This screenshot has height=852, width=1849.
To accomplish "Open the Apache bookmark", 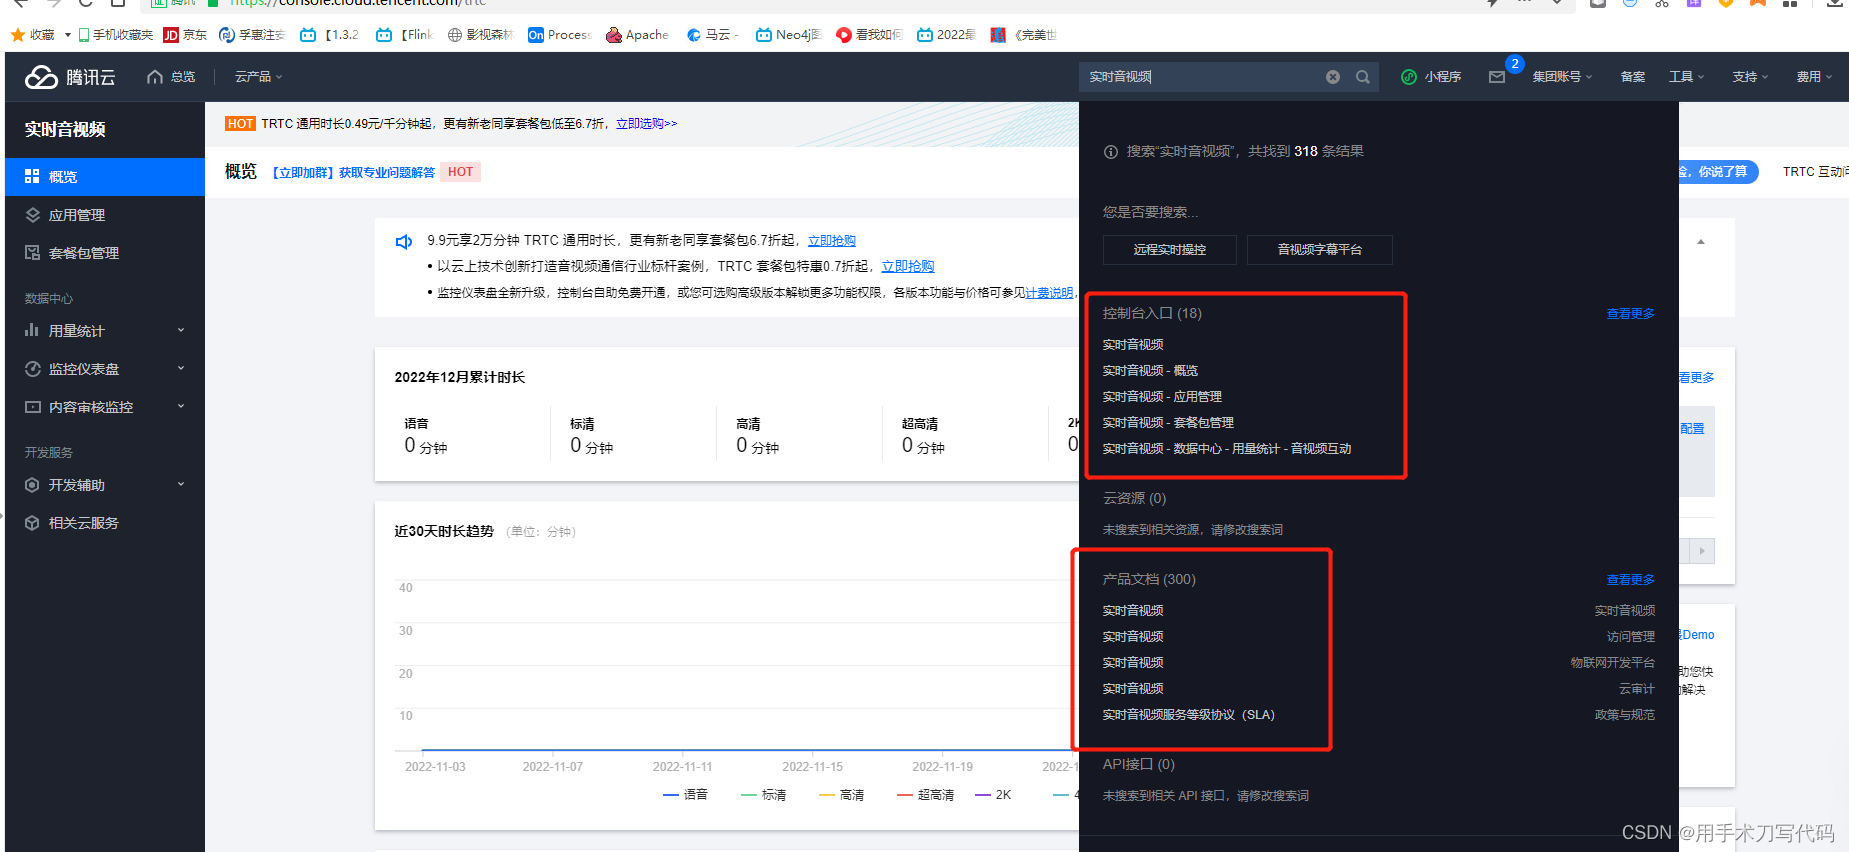I will click(637, 35).
